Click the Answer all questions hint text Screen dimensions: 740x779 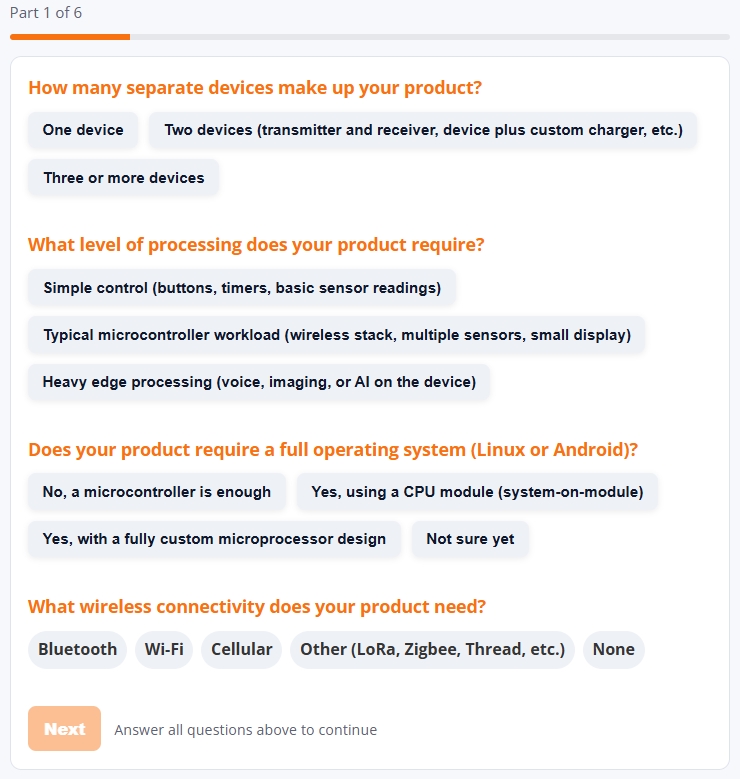(246, 730)
